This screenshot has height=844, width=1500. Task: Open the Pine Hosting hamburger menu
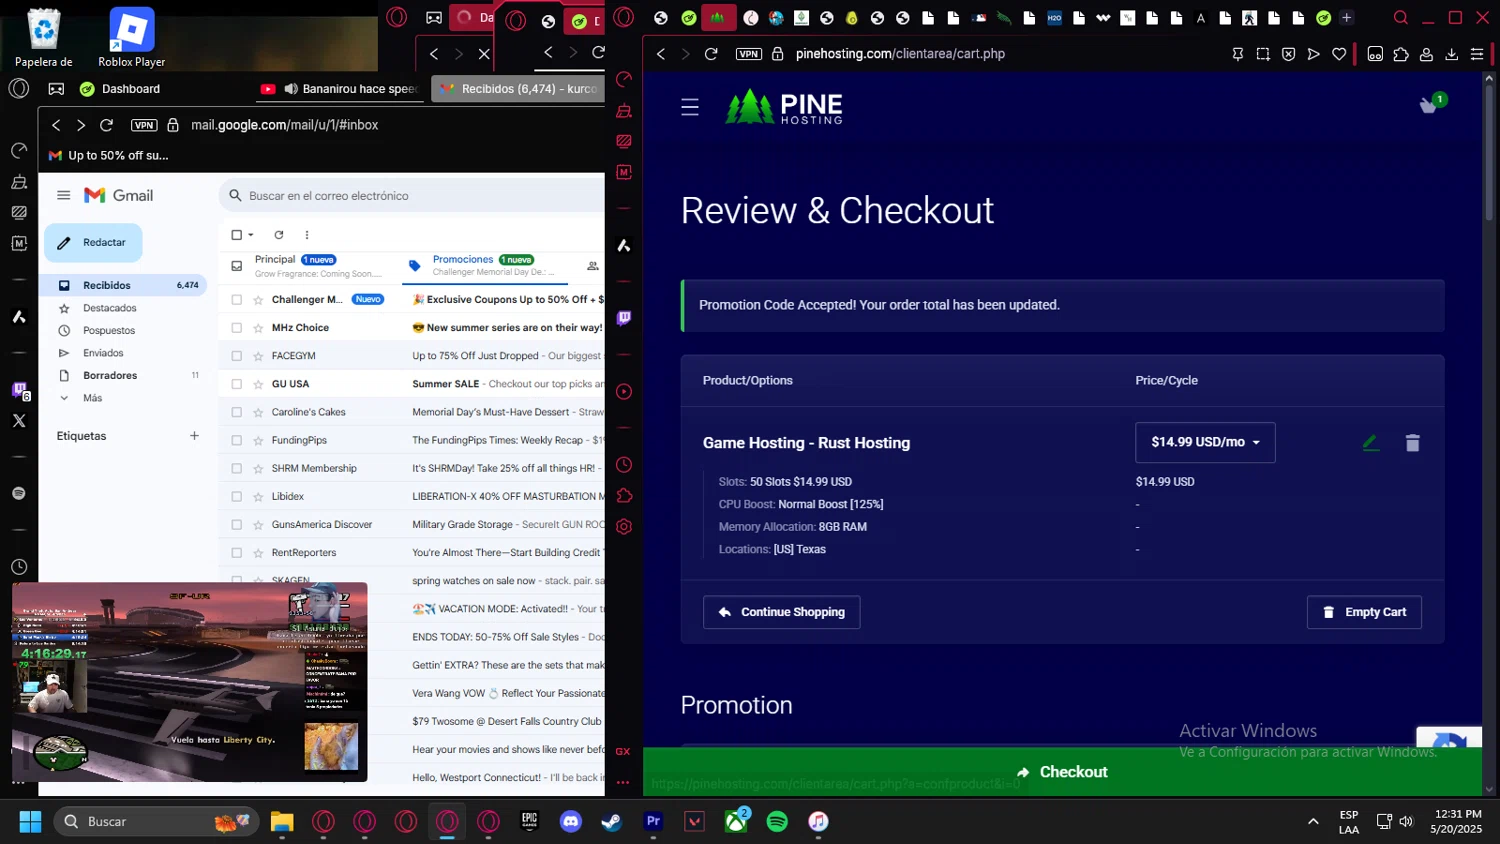pos(690,107)
